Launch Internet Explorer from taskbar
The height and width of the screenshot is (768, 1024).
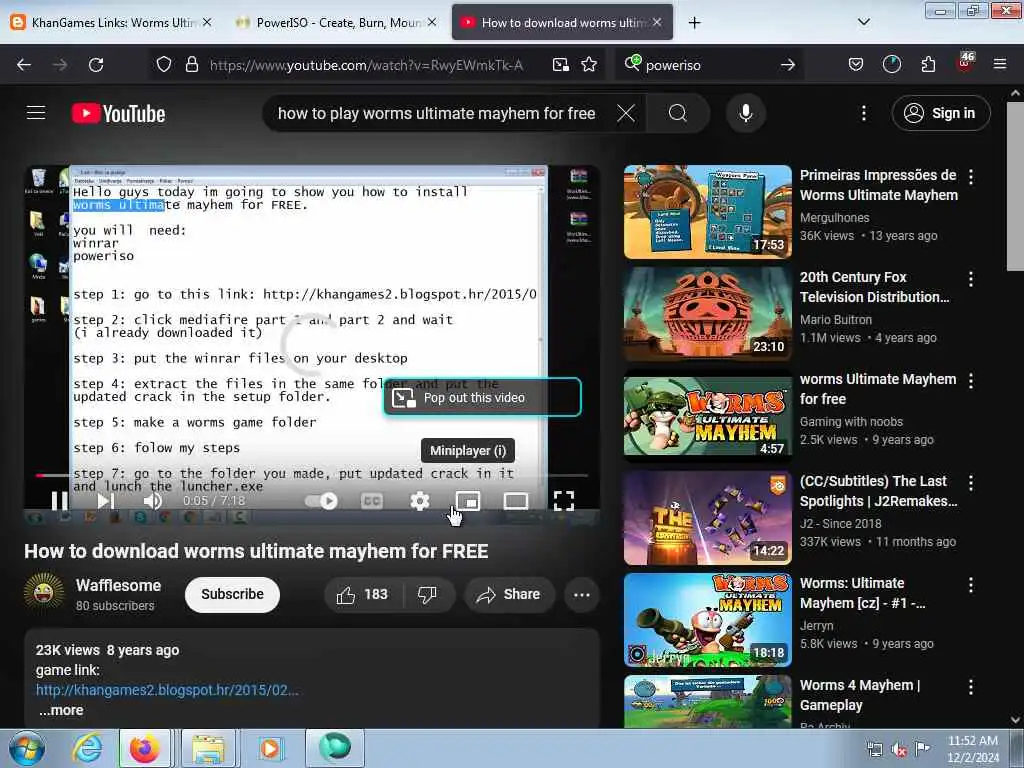click(x=87, y=748)
